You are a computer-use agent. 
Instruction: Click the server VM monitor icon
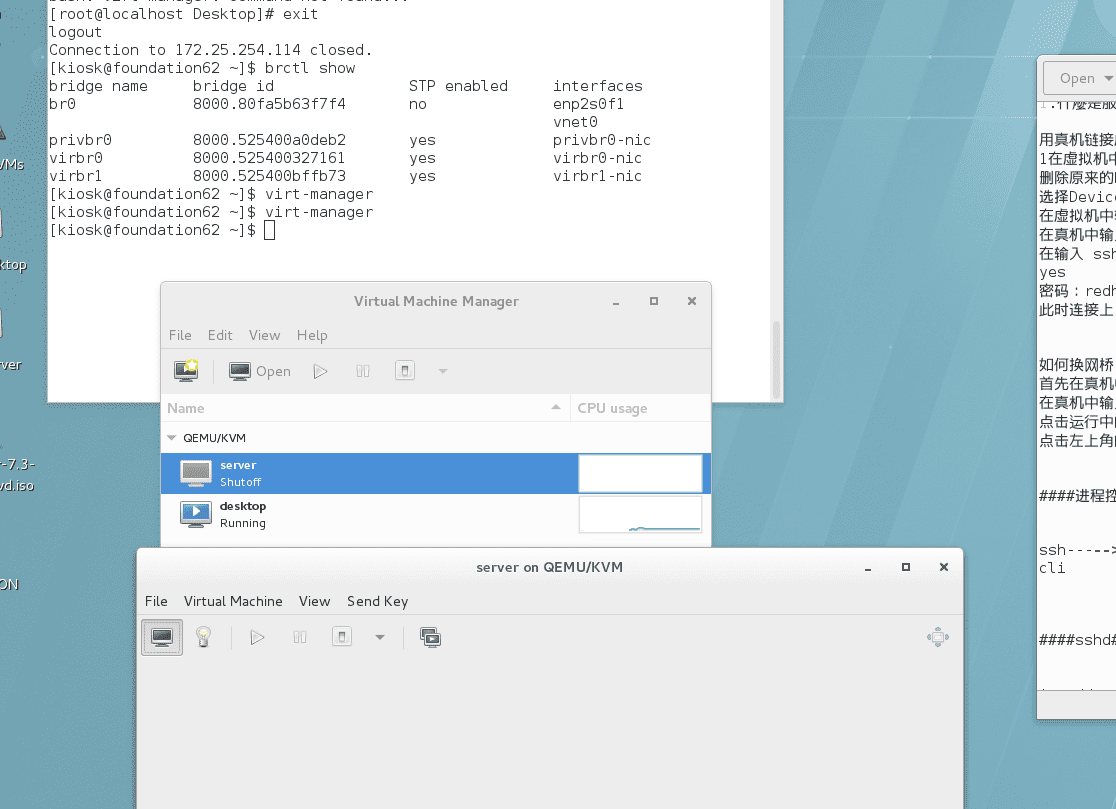(196, 473)
